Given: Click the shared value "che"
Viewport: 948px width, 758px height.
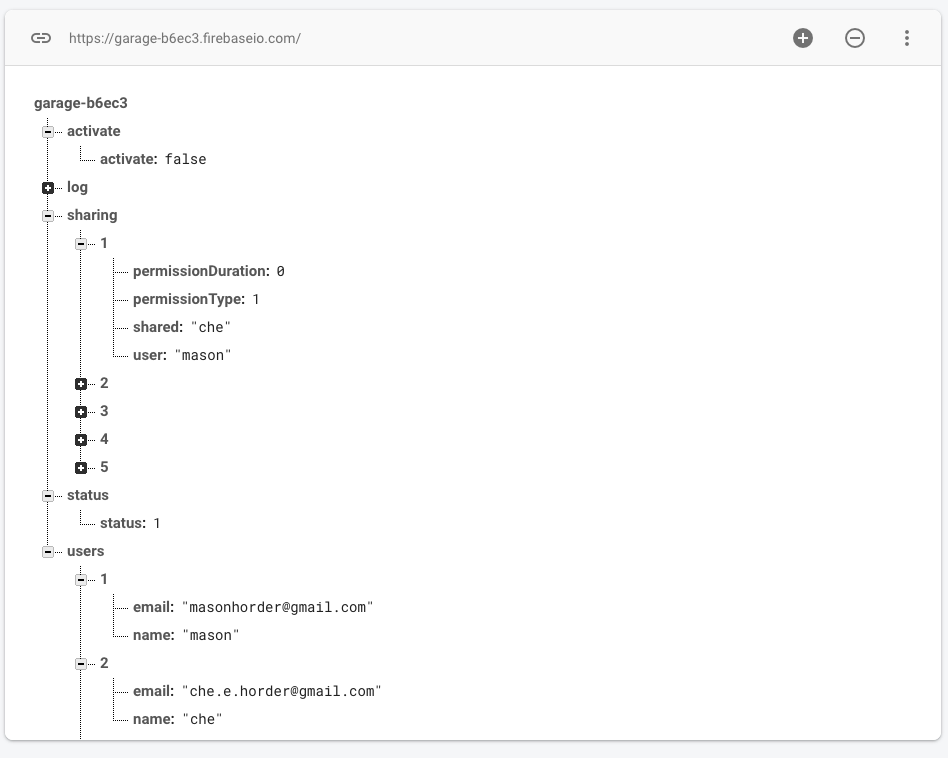Looking at the screenshot, I should [211, 328].
